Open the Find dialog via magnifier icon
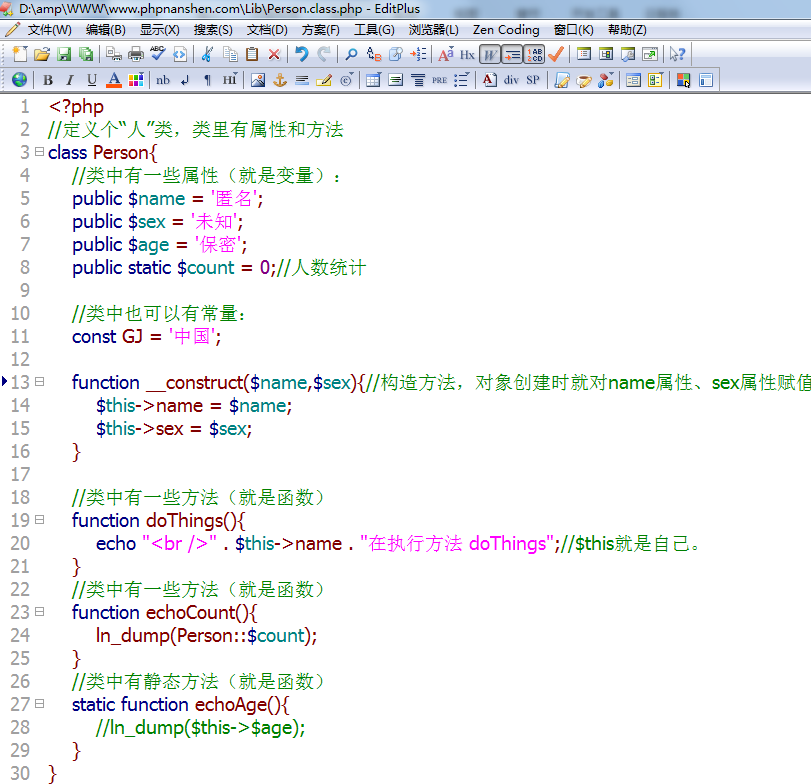 pyautogui.click(x=352, y=54)
